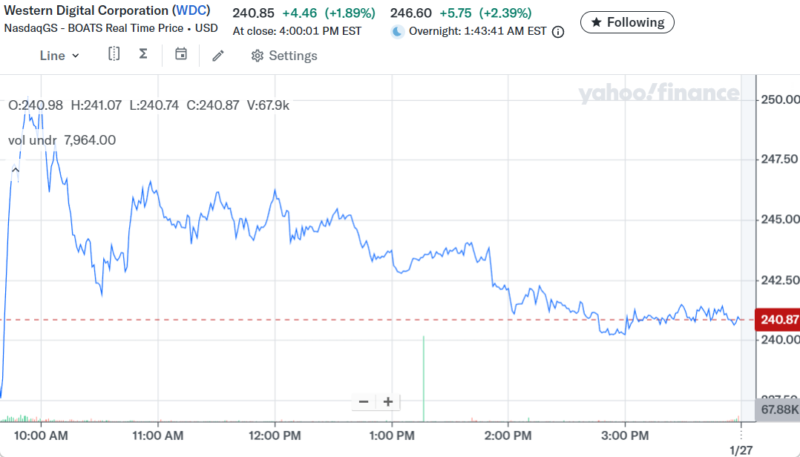The width and height of the screenshot is (800, 457).
Task: Click the 1/27 date marker
Action: pyautogui.click(x=740, y=451)
